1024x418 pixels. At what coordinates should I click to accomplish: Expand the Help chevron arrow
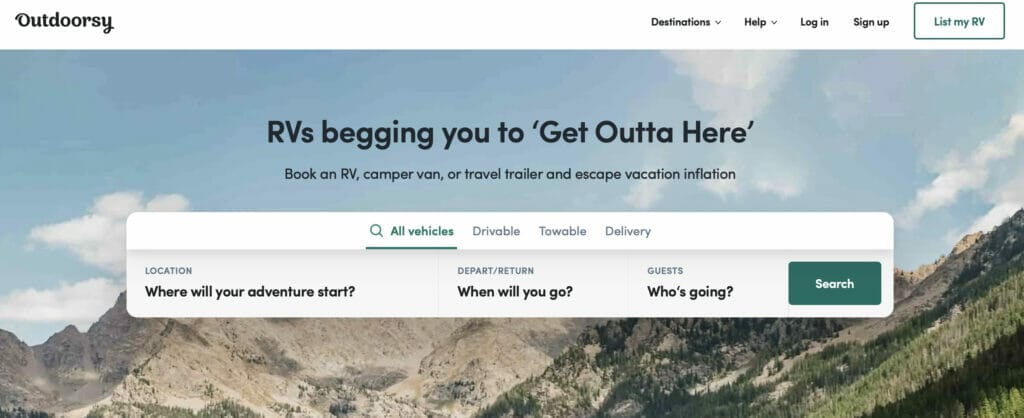(x=774, y=22)
